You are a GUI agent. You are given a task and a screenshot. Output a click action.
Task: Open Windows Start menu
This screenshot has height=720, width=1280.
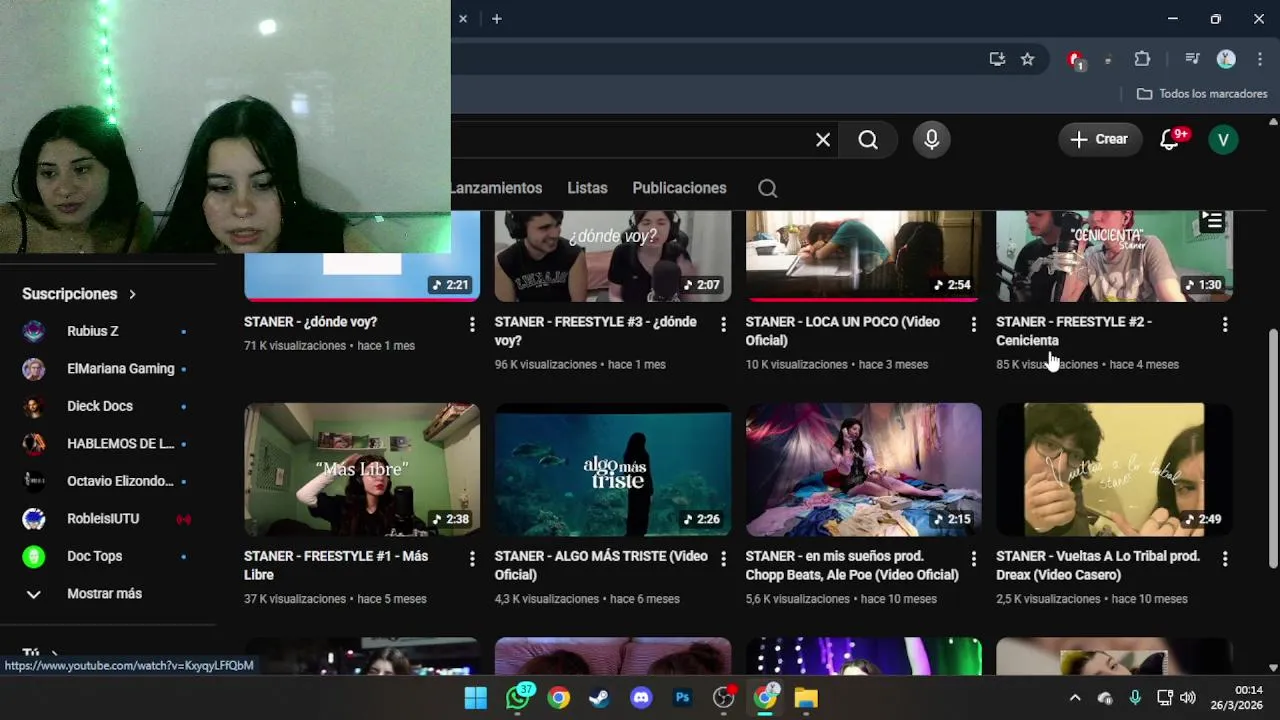click(x=476, y=698)
